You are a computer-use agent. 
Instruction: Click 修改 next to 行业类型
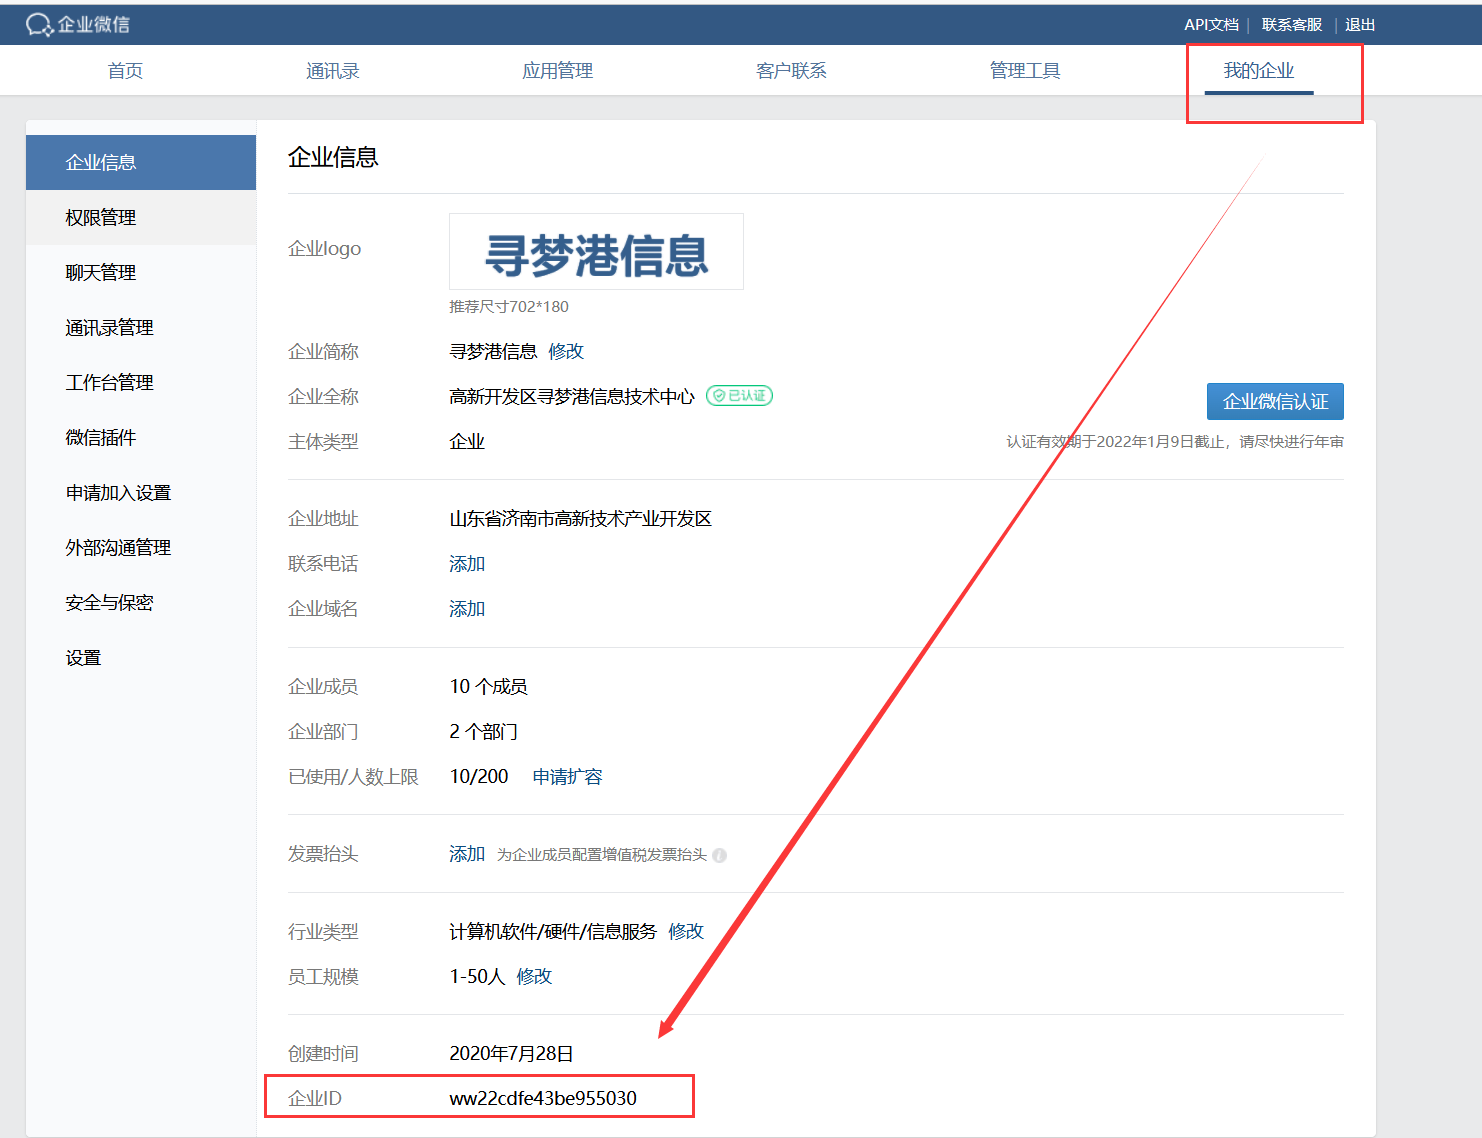(686, 931)
